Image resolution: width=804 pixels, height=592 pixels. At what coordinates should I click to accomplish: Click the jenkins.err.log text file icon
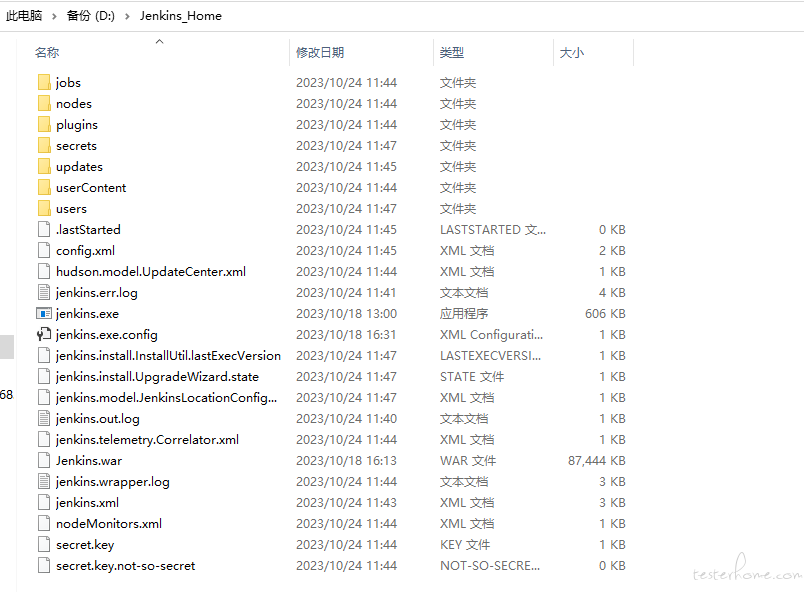tap(44, 293)
